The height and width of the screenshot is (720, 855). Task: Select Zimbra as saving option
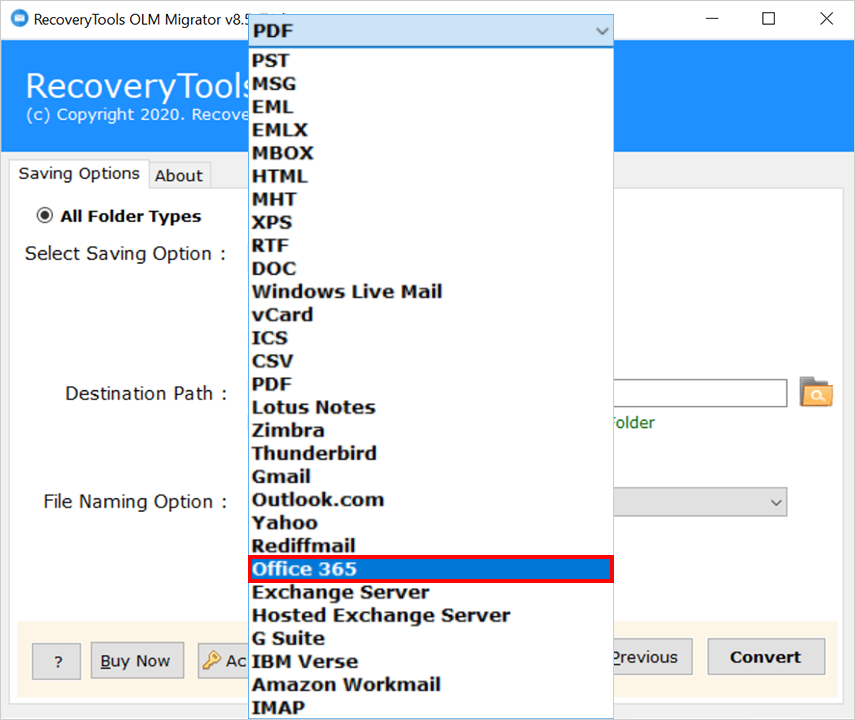click(x=431, y=430)
